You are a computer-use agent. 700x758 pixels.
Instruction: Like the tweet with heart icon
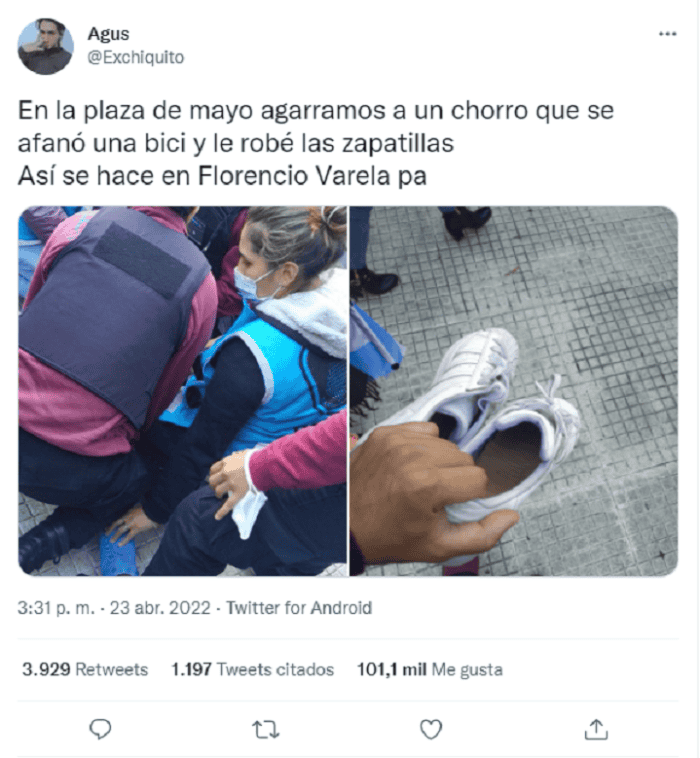point(431,729)
